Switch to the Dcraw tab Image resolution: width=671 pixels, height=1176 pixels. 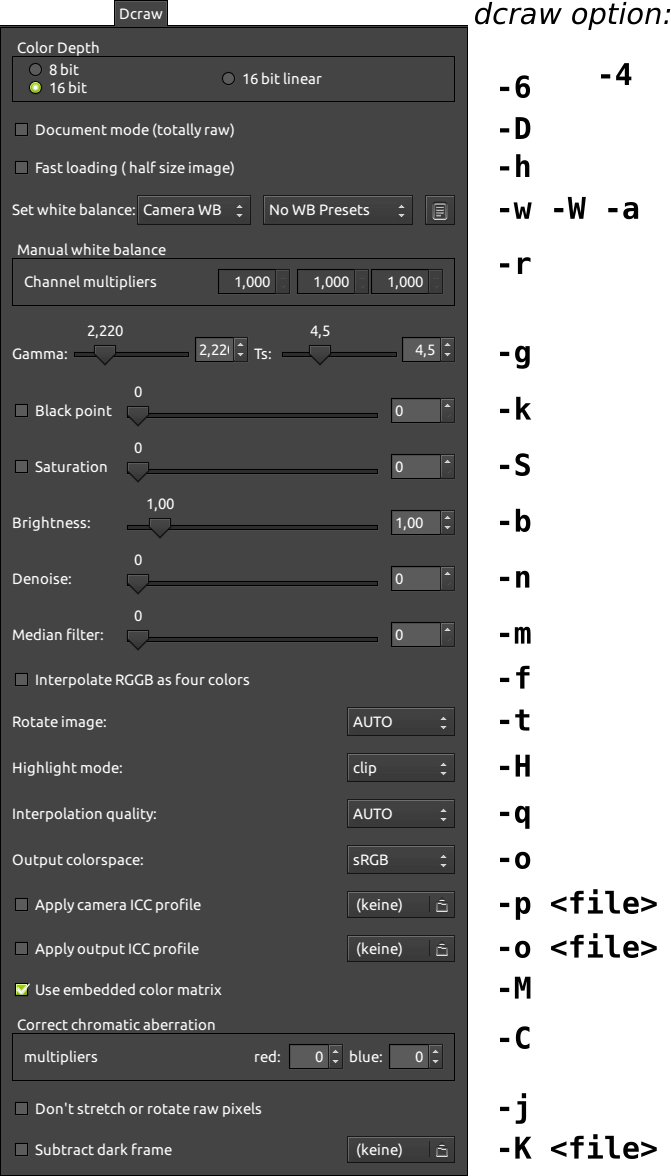(x=141, y=14)
